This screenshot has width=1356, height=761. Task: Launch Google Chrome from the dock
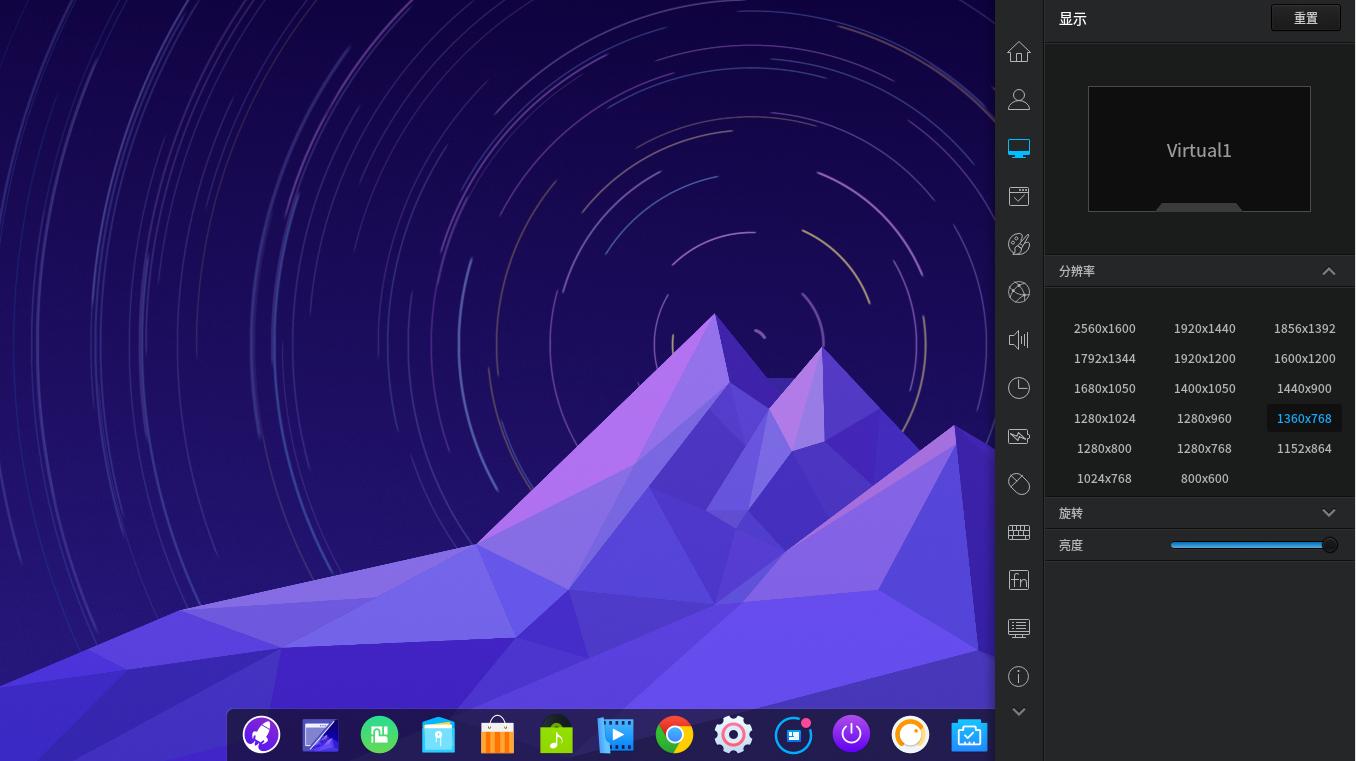(674, 735)
